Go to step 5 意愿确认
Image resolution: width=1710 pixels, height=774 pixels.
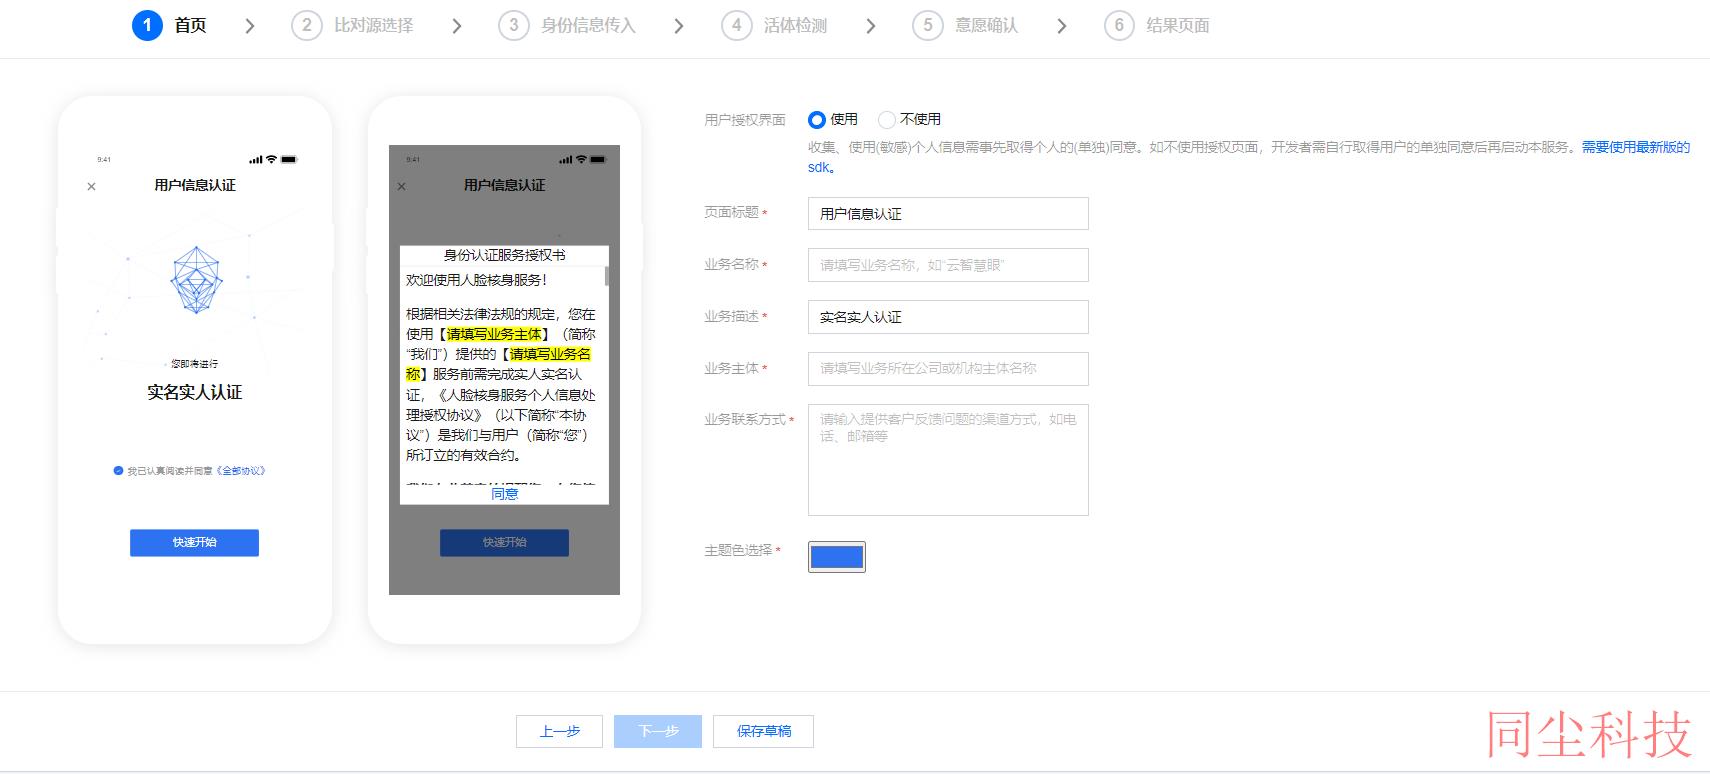(965, 25)
